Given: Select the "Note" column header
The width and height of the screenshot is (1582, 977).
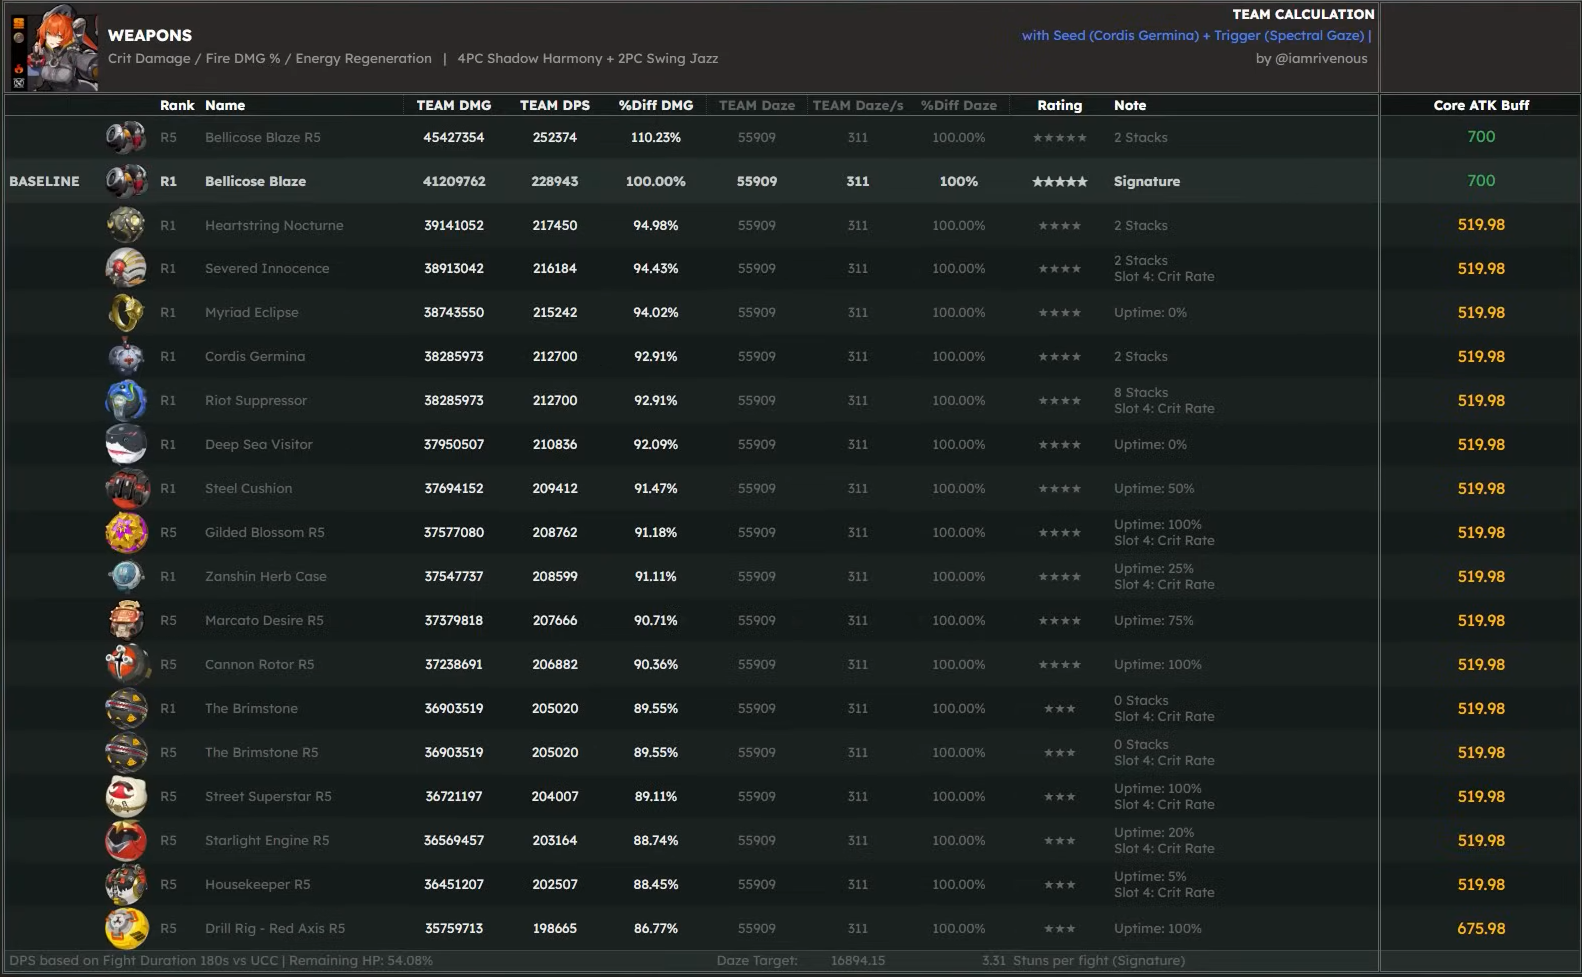Looking at the screenshot, I should coord(1130,105).
